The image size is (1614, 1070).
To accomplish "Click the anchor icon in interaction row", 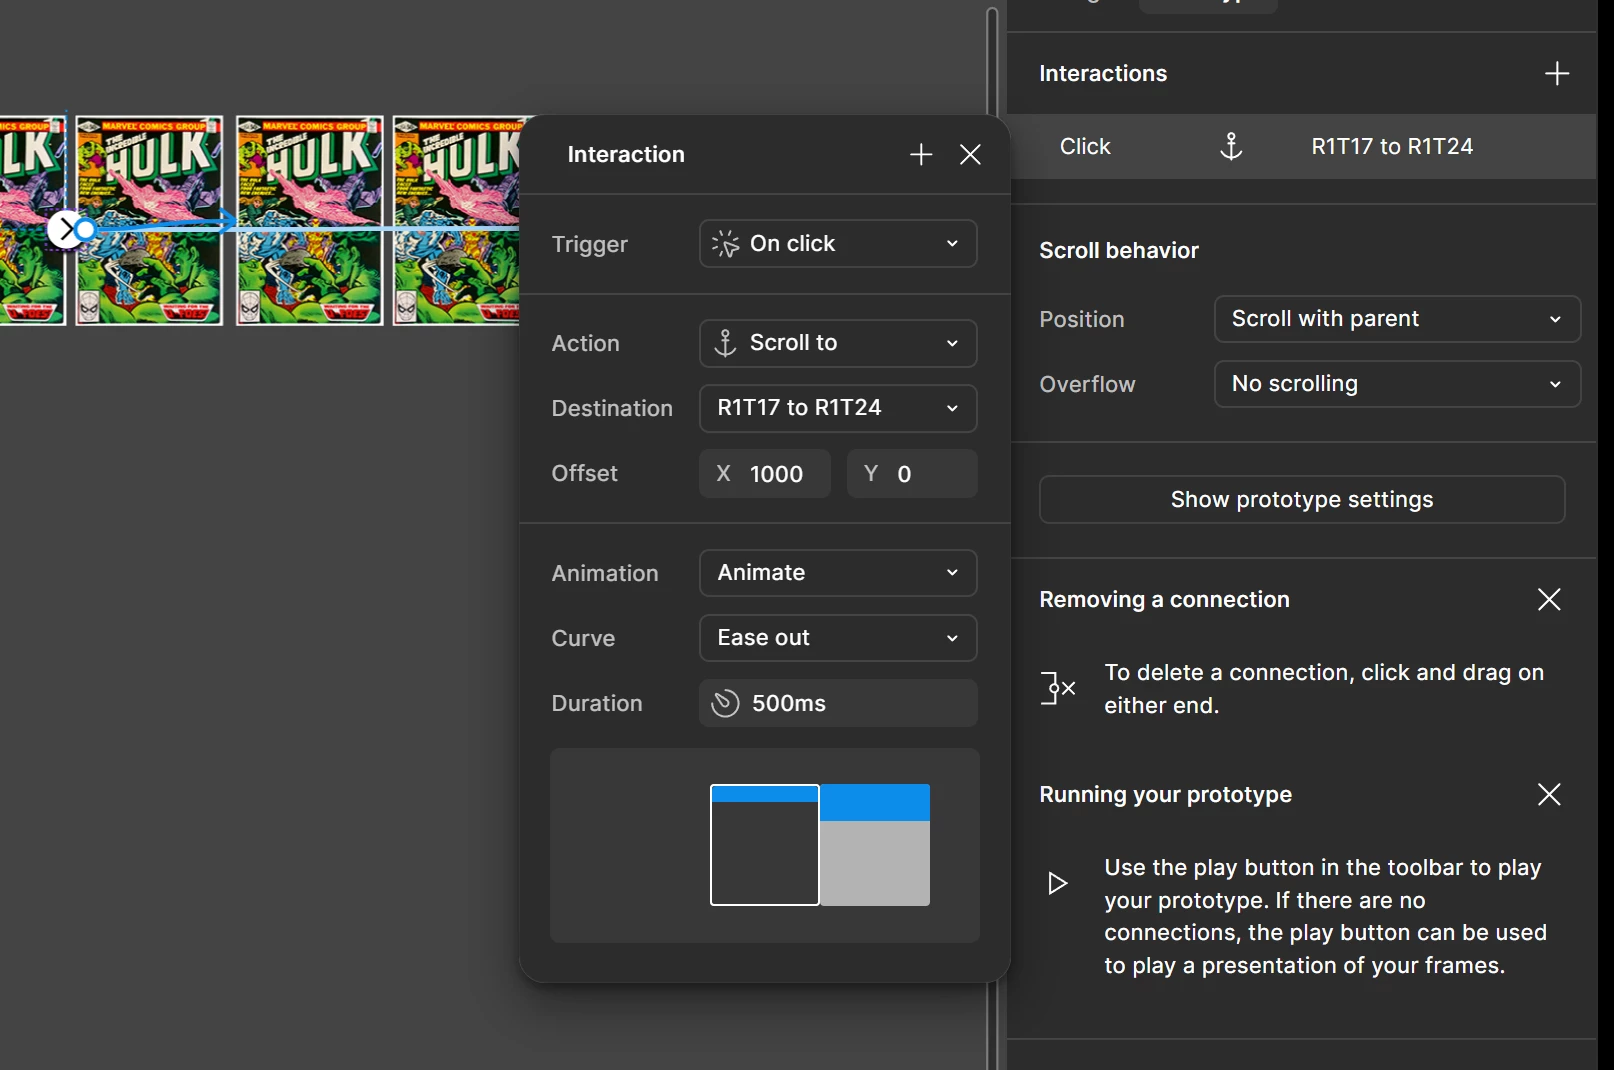I will tap(1231, 146).
